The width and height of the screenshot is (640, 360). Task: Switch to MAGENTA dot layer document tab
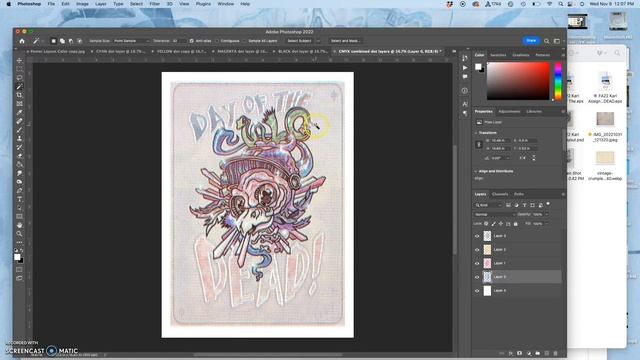tap(242, 52)
